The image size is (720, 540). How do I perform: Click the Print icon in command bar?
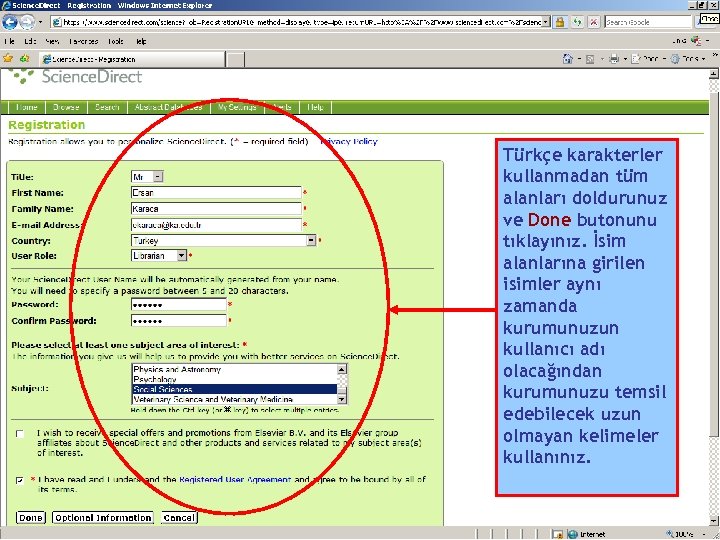click(x=614, y=59)
